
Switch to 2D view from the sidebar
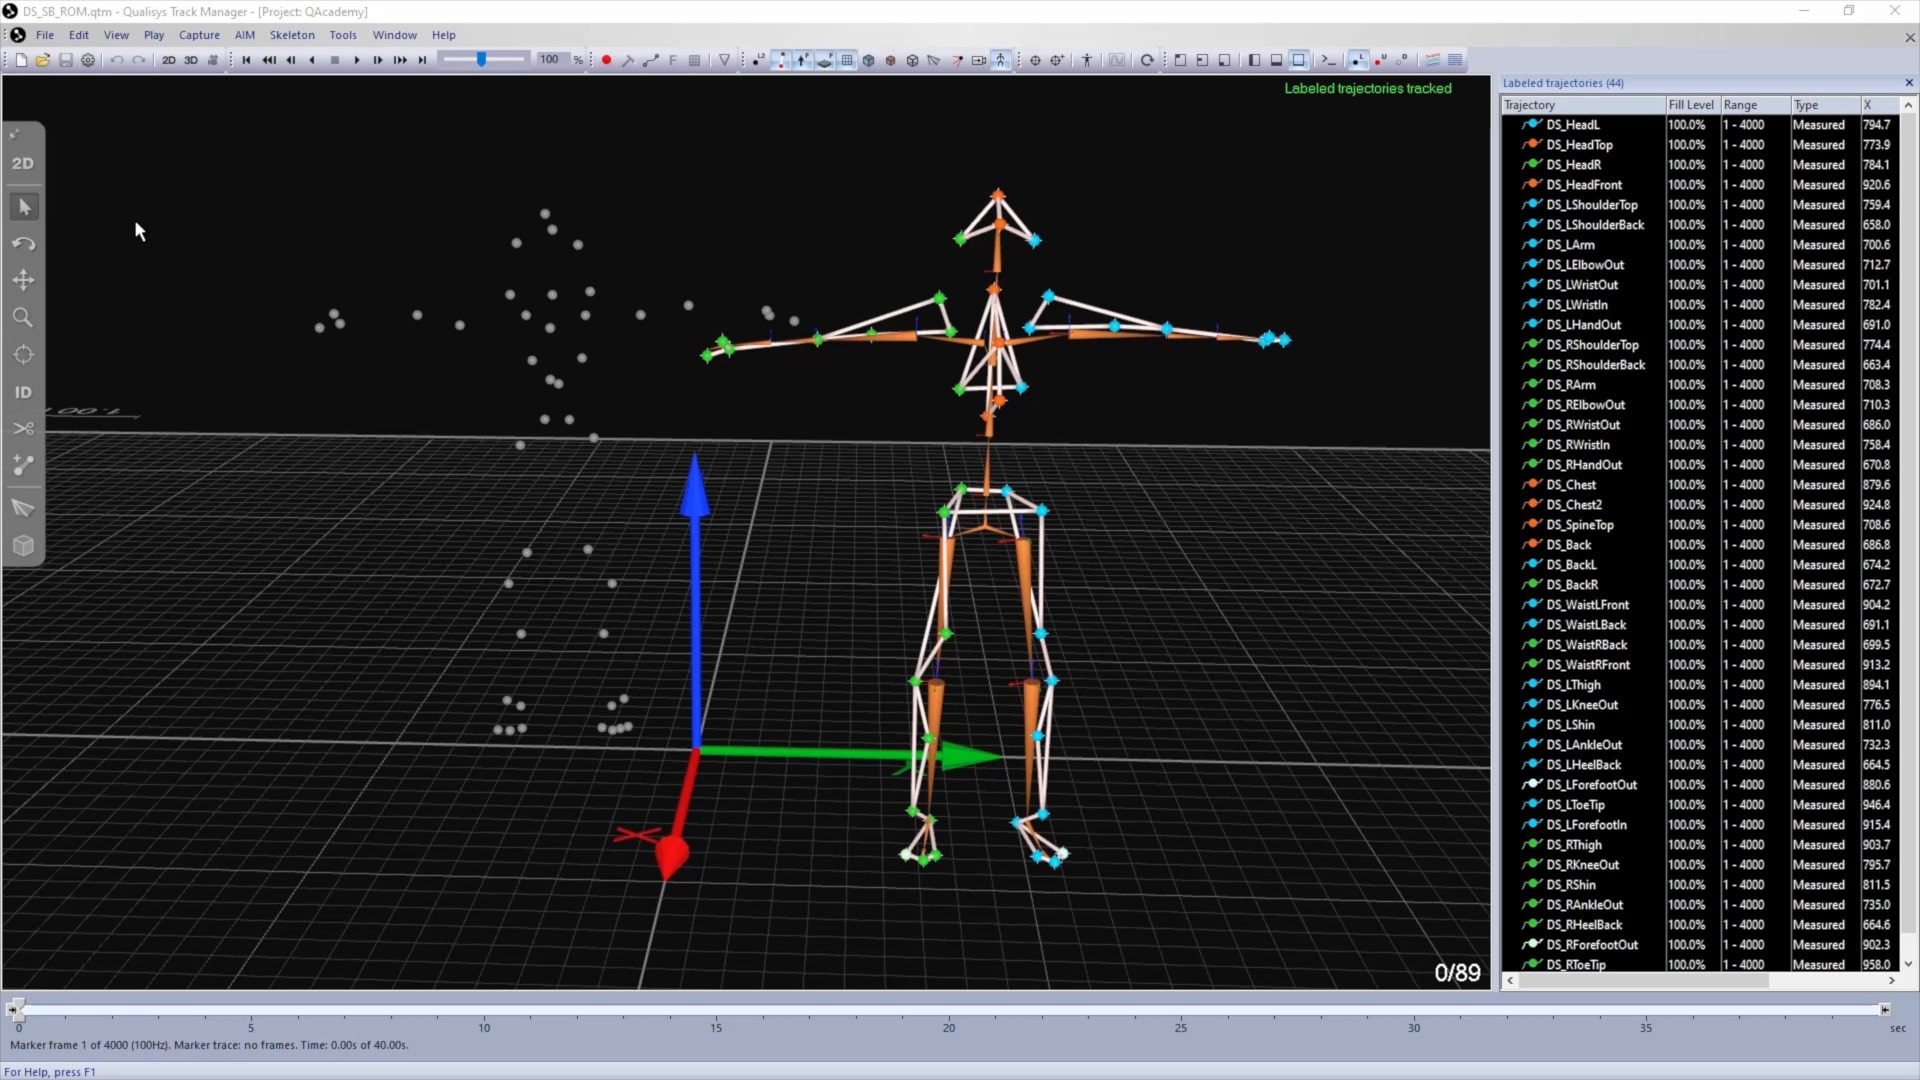pos(23,163)
